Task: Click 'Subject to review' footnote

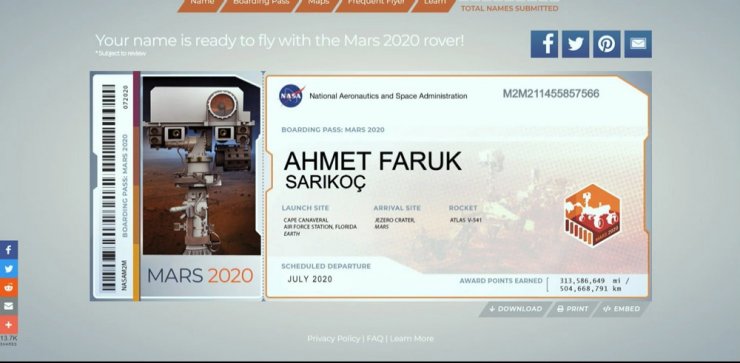Action: pyautogui.click(x=121, y=53)
